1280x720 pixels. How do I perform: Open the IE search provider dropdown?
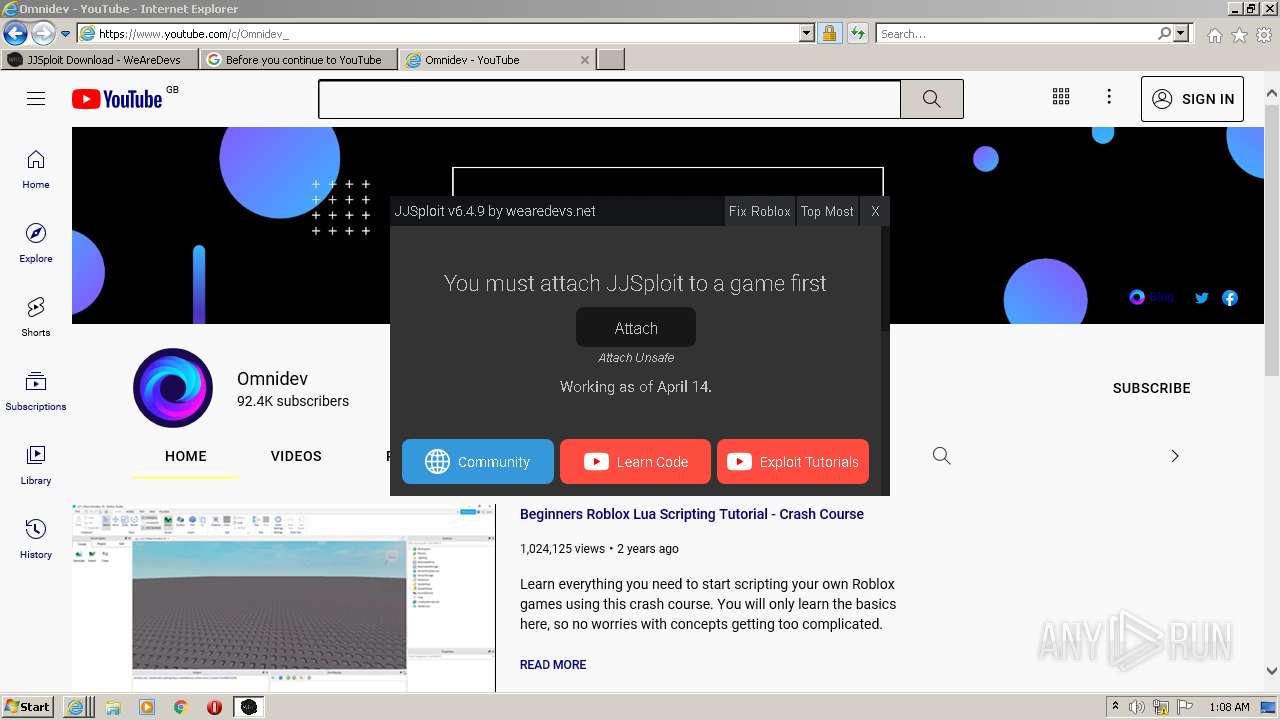tap(1181, 33)
